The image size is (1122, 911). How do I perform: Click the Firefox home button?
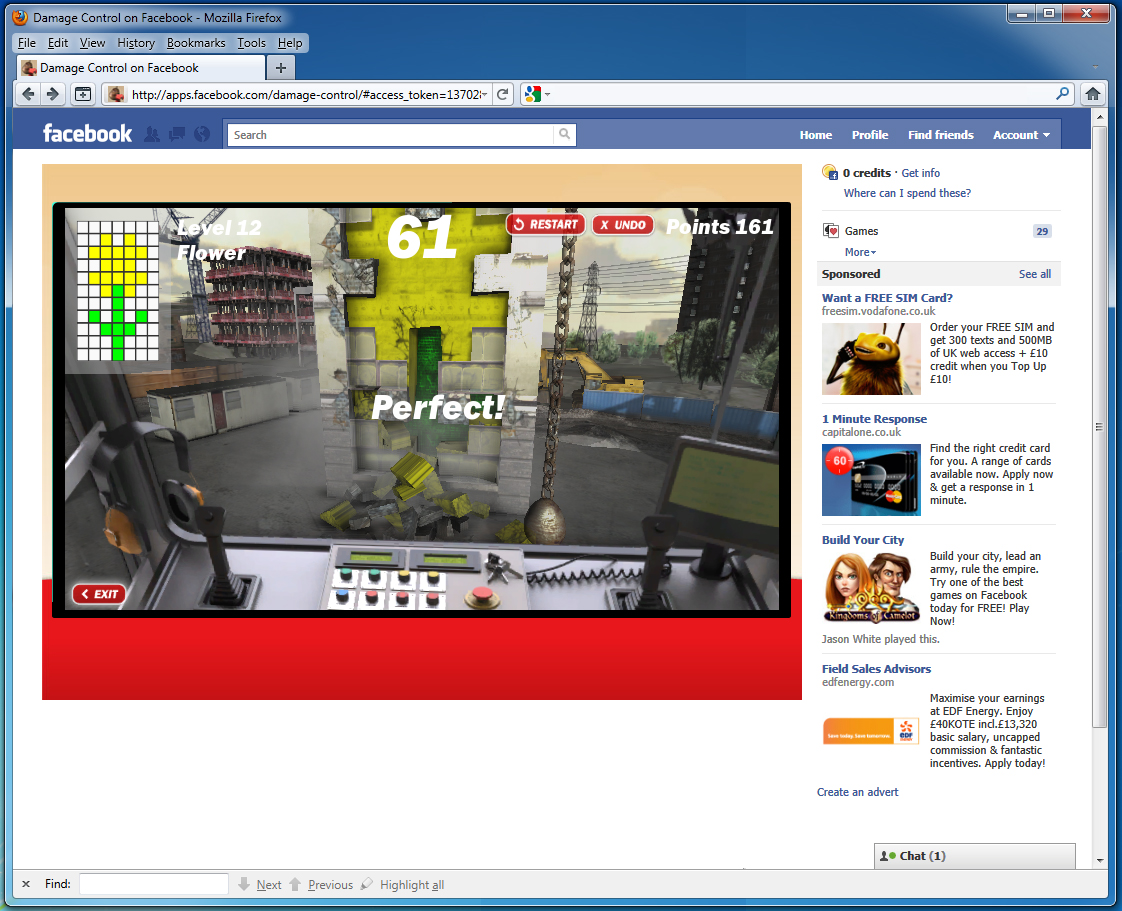[x=1093, y=94]
